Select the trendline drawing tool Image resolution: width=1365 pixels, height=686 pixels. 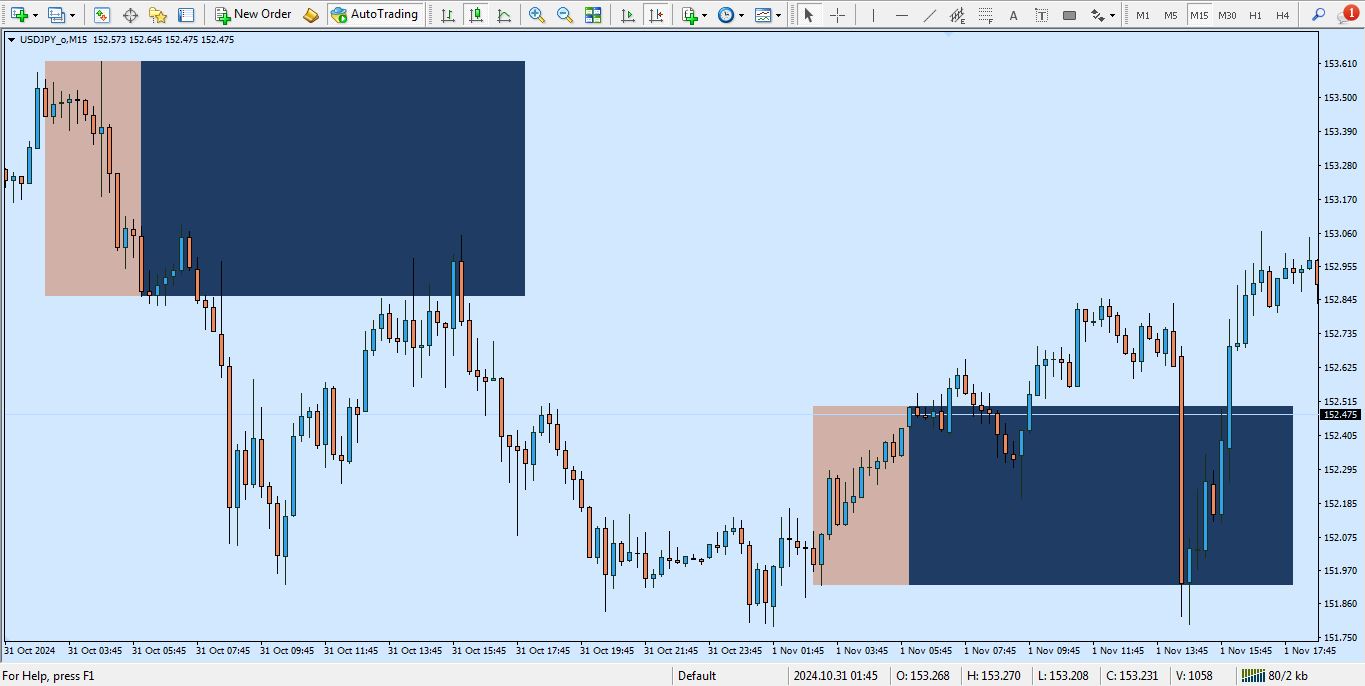(929, 15)
